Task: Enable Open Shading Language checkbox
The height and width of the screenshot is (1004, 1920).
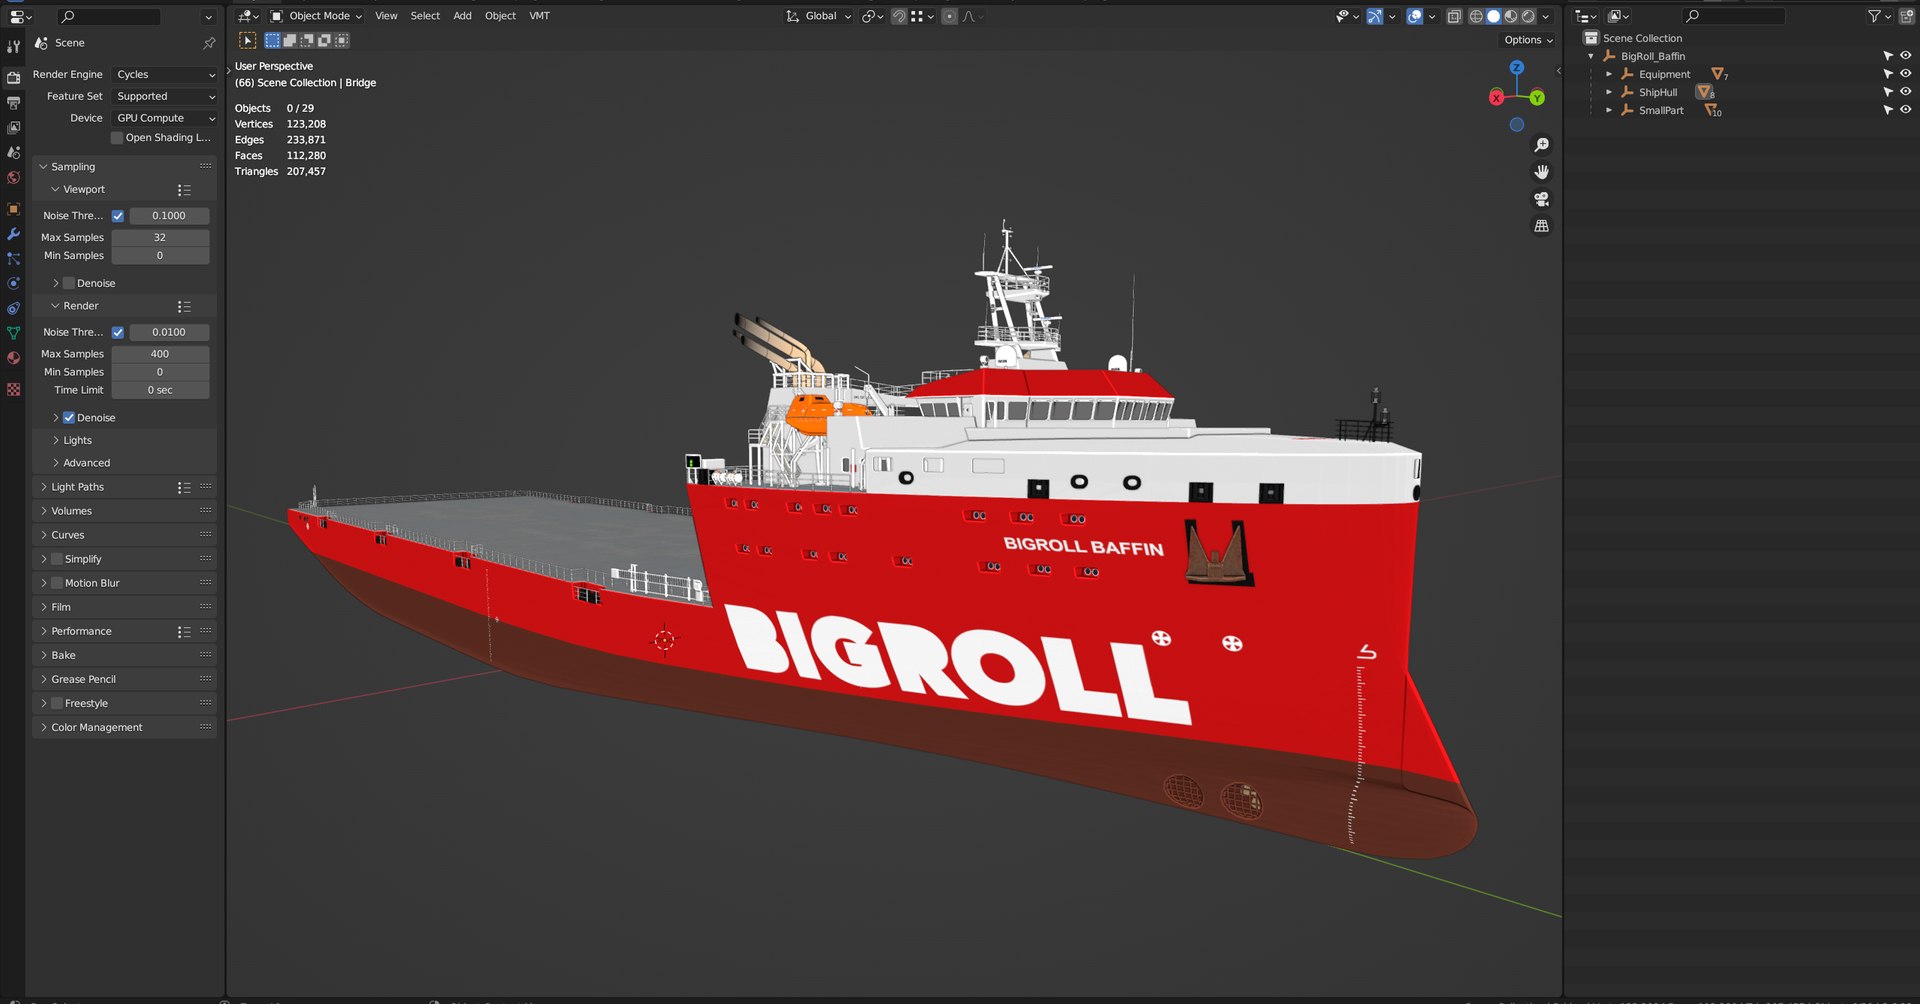Action: pos(117,138)
